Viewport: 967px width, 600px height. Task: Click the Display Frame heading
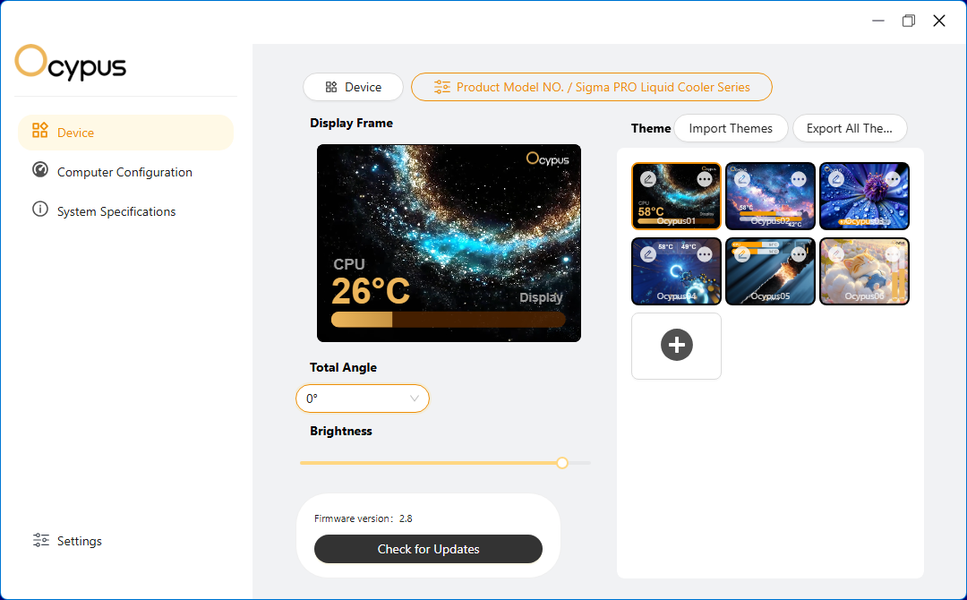[352, 123]
